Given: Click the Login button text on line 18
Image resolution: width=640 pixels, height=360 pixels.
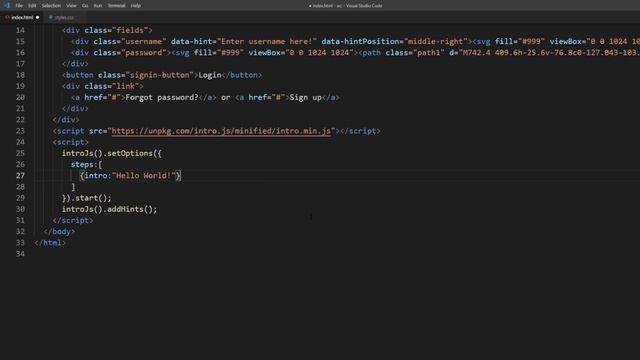Looking at the screenshot, I should (210, 75).
